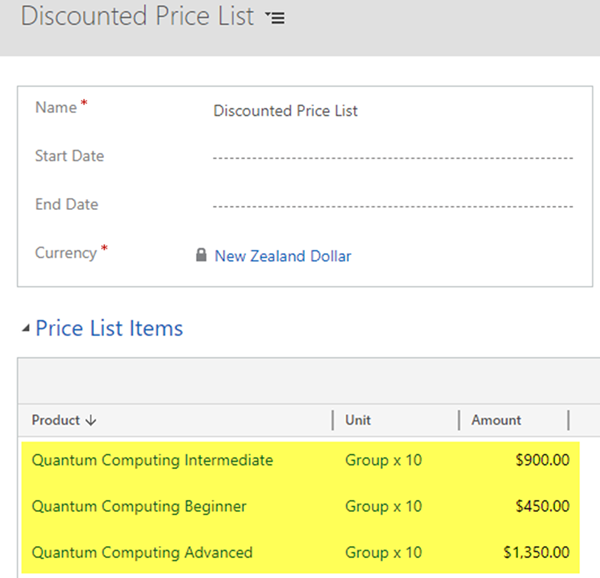Image resolution: width=600 pixels, height=578 pixels.
Task: Open Quantum Computing Beginner product
Action: pyautogui.click(x=139, y=506)
